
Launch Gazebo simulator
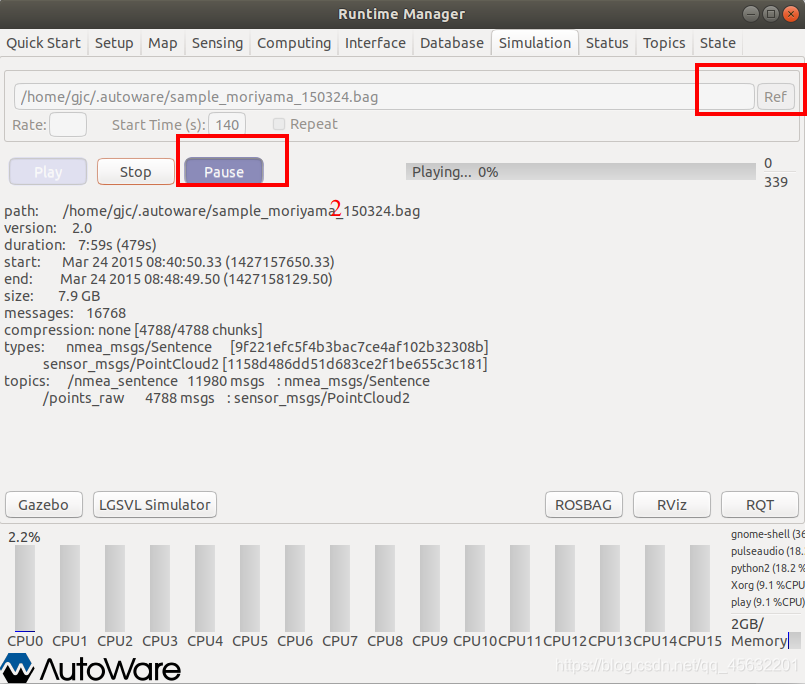(x=44, y=504)
